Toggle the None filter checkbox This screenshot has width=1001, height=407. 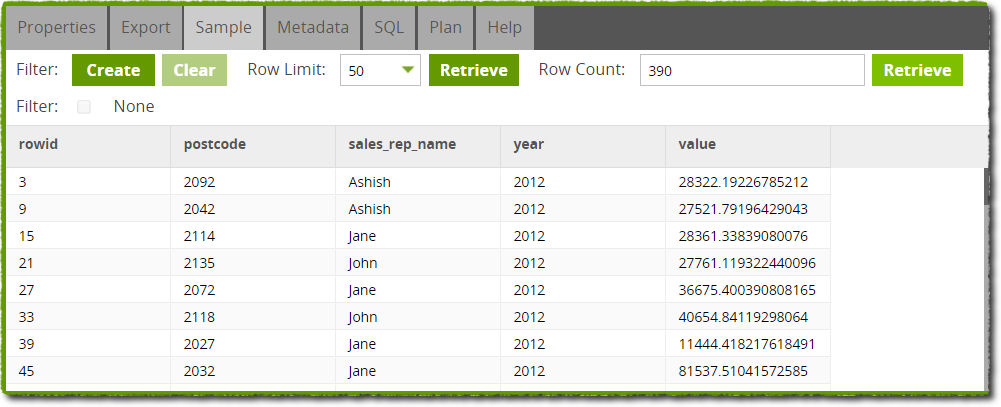[x=84, y=107]
